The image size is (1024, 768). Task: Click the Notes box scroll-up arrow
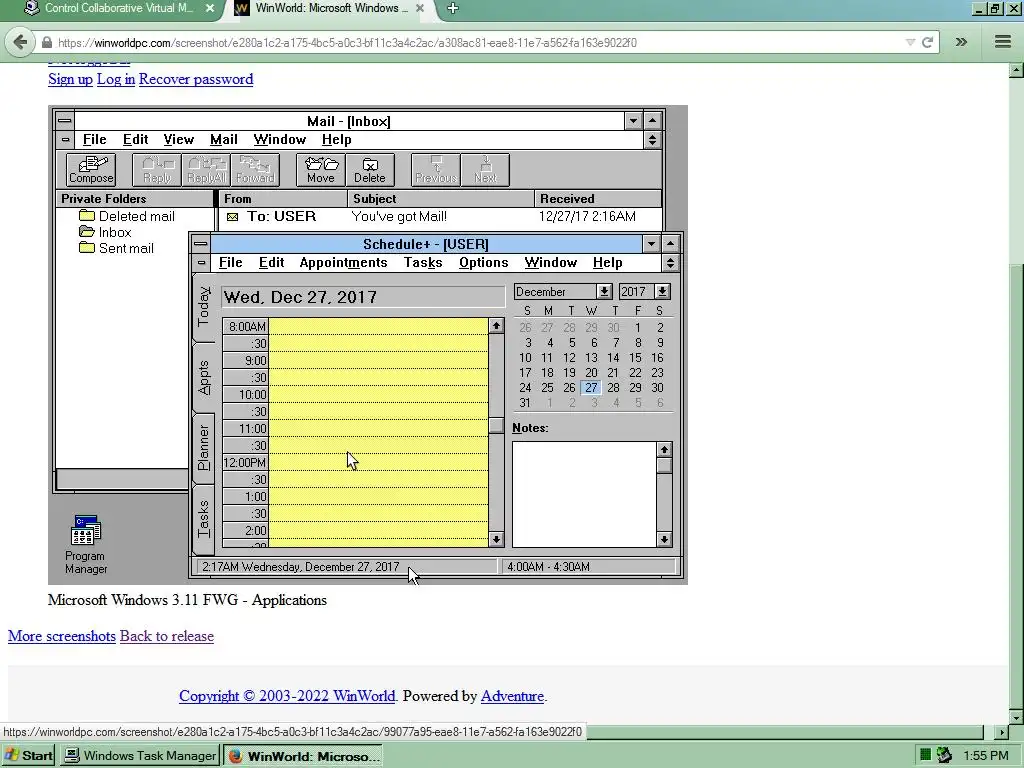(x=664, y=449)
